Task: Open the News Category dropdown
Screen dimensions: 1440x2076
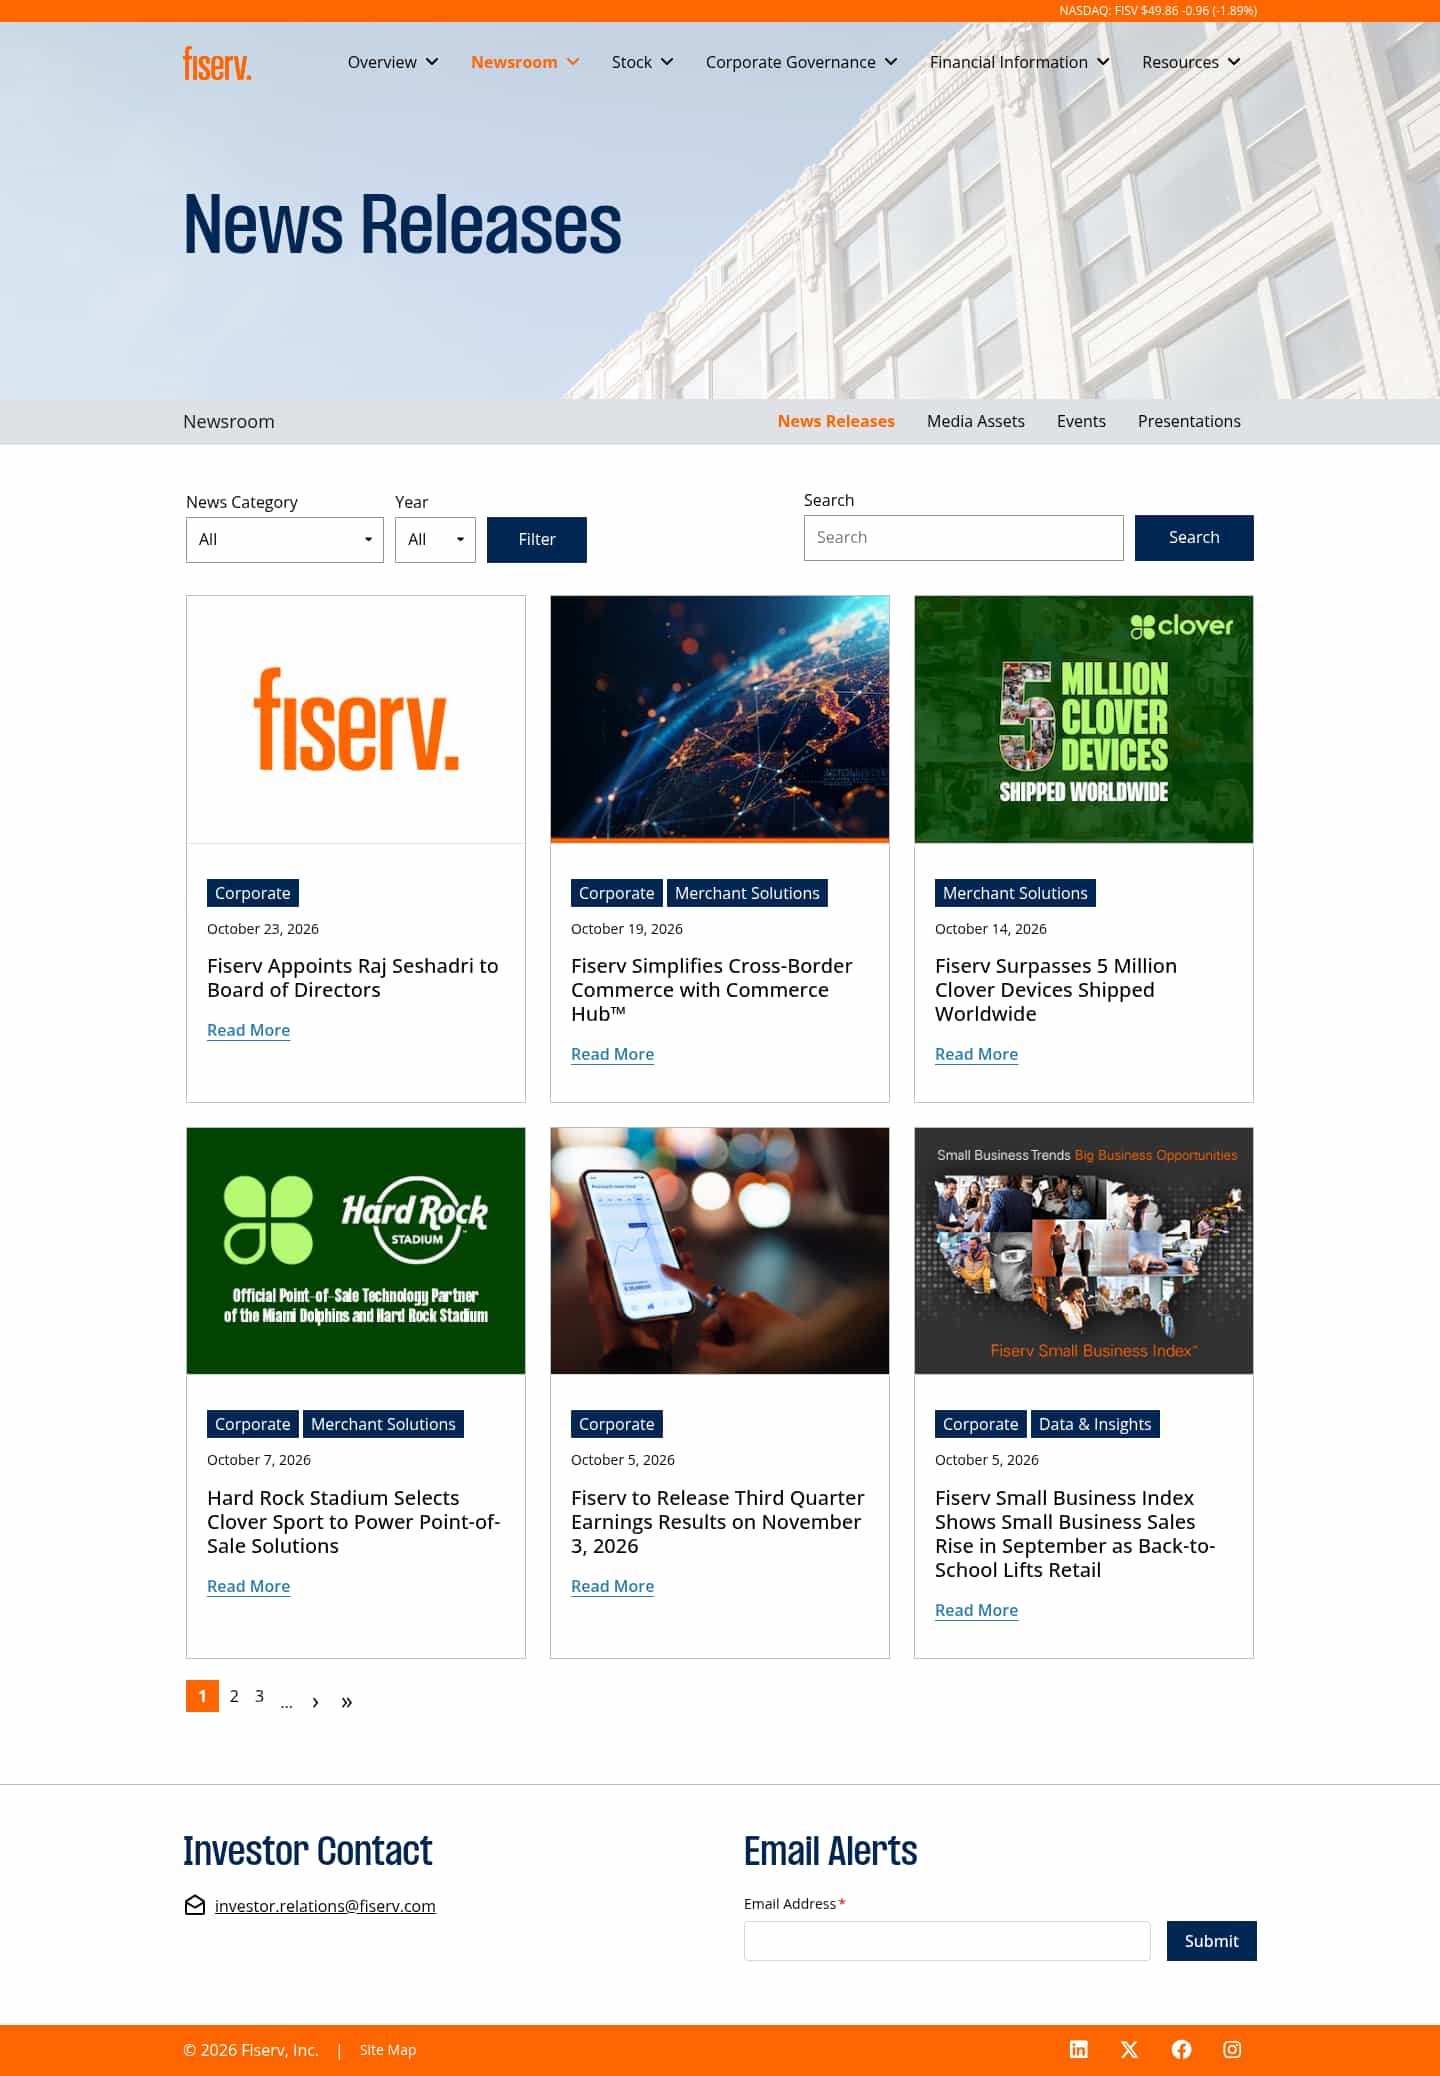Action: (285, 540)
